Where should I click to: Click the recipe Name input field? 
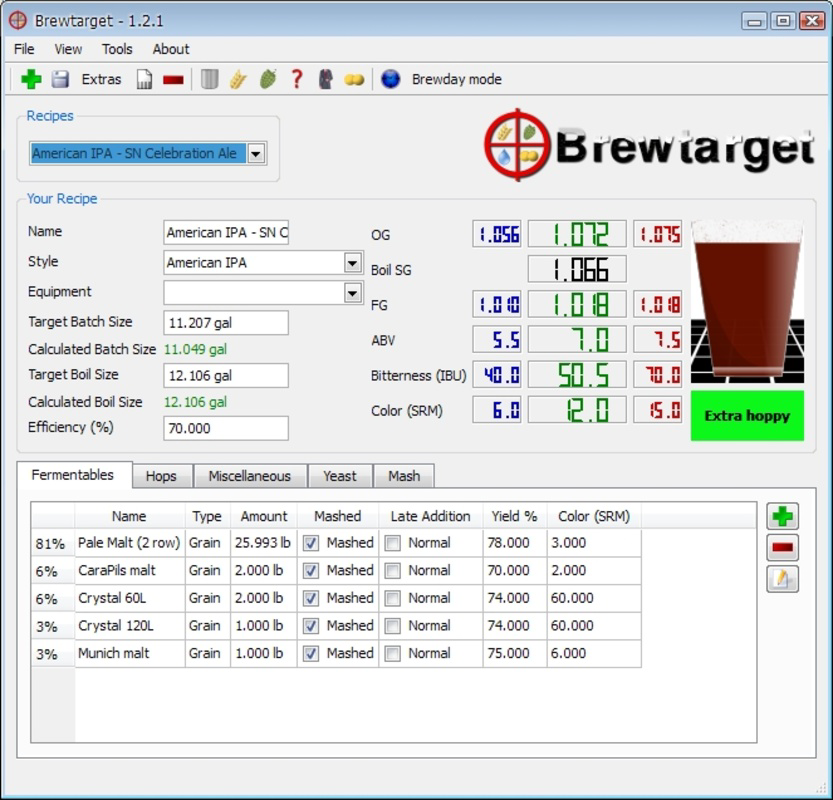click(x=226, y=233)
